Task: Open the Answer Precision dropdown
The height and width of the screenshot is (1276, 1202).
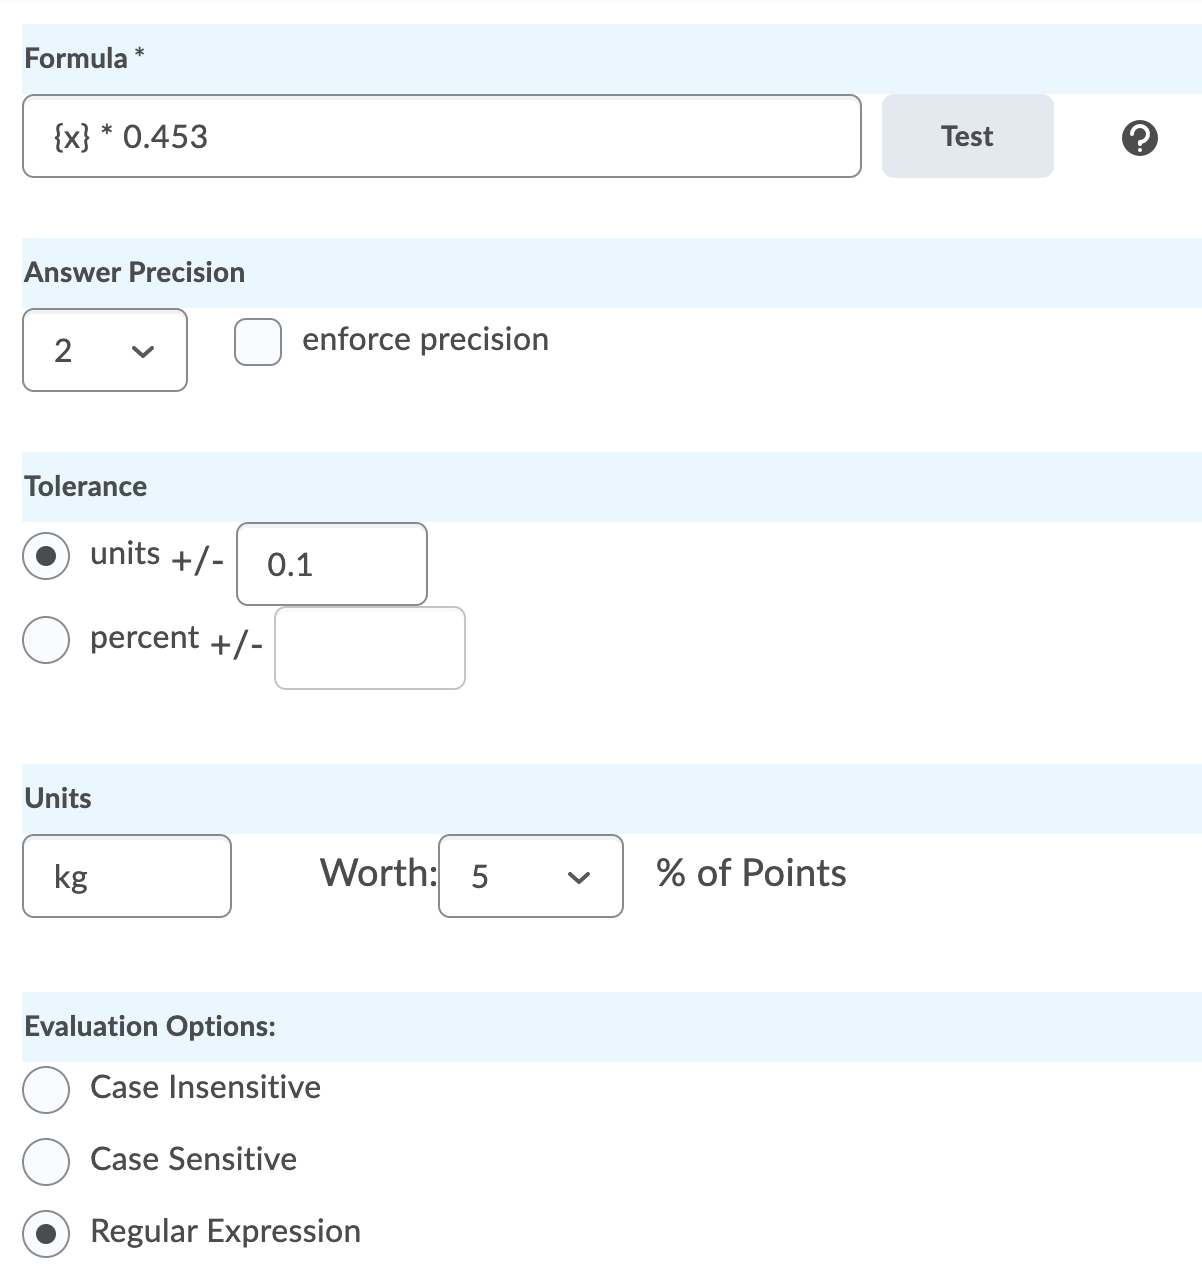Action: pyautogui.click(x=104, y=350)
